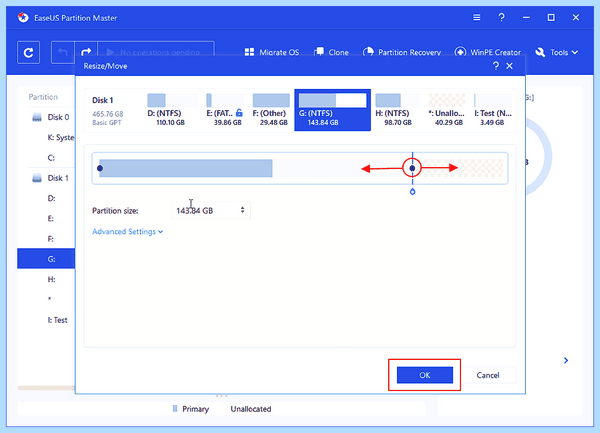This screenshot has height=433, width=600.
Task: Click the undo arrow button
Action: (x=63, y=52)
